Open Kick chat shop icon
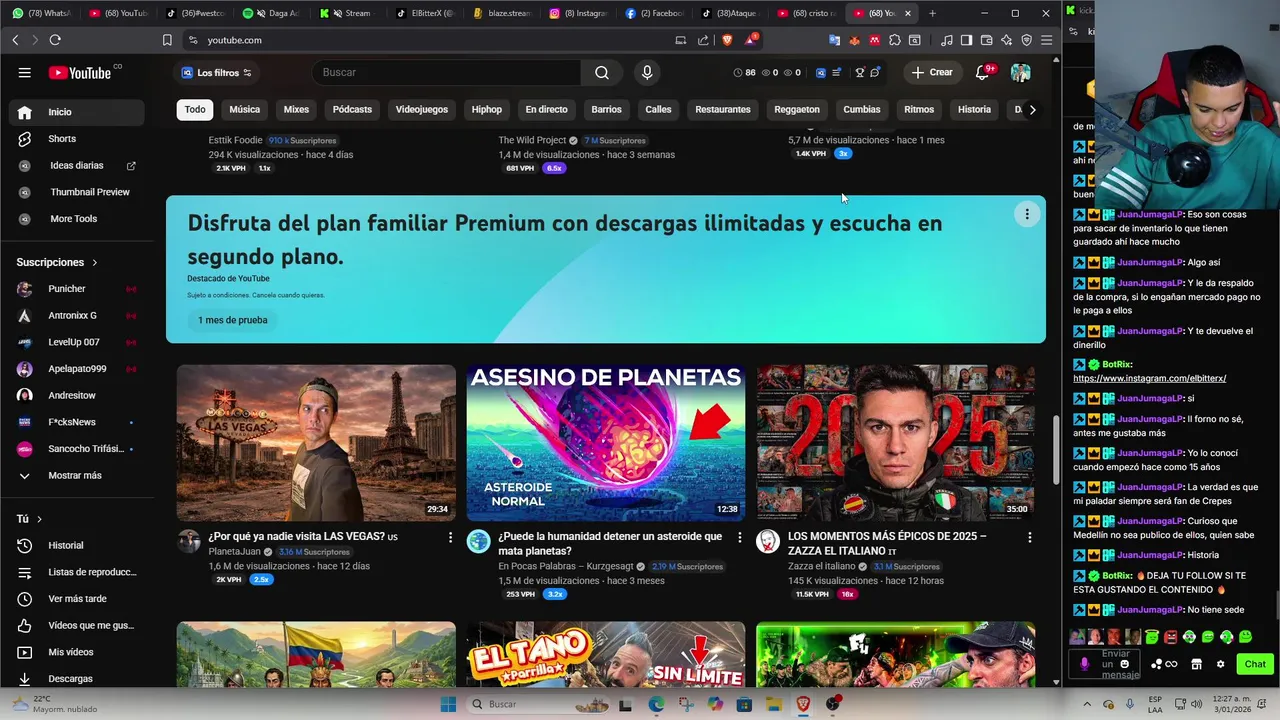The height and width of the screenshot is (720, 1280). (x=1196, y=664)
